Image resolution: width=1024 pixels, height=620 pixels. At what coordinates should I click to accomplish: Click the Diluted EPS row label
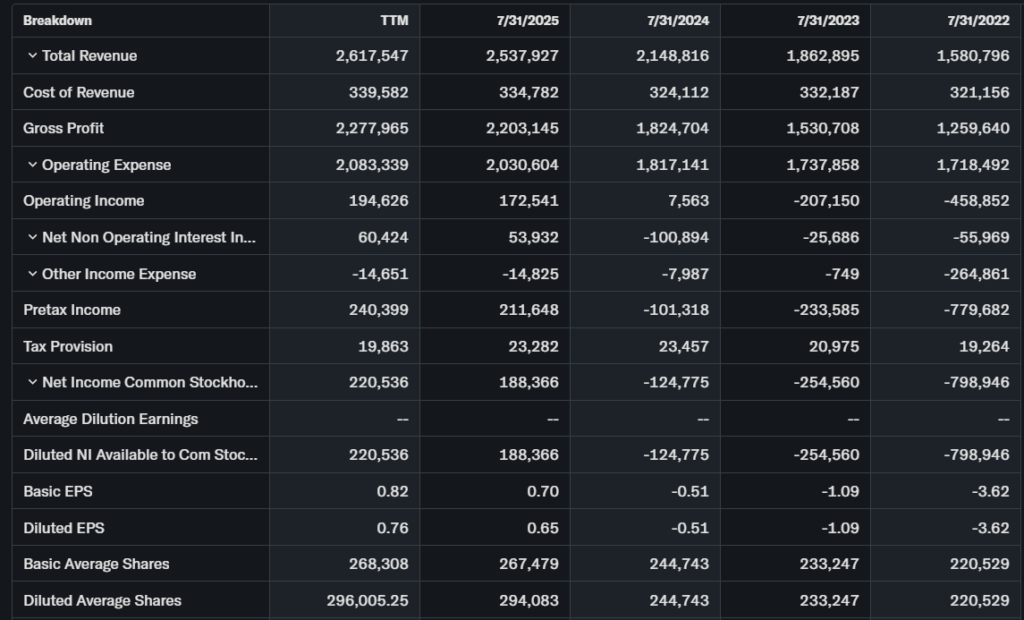62,528
